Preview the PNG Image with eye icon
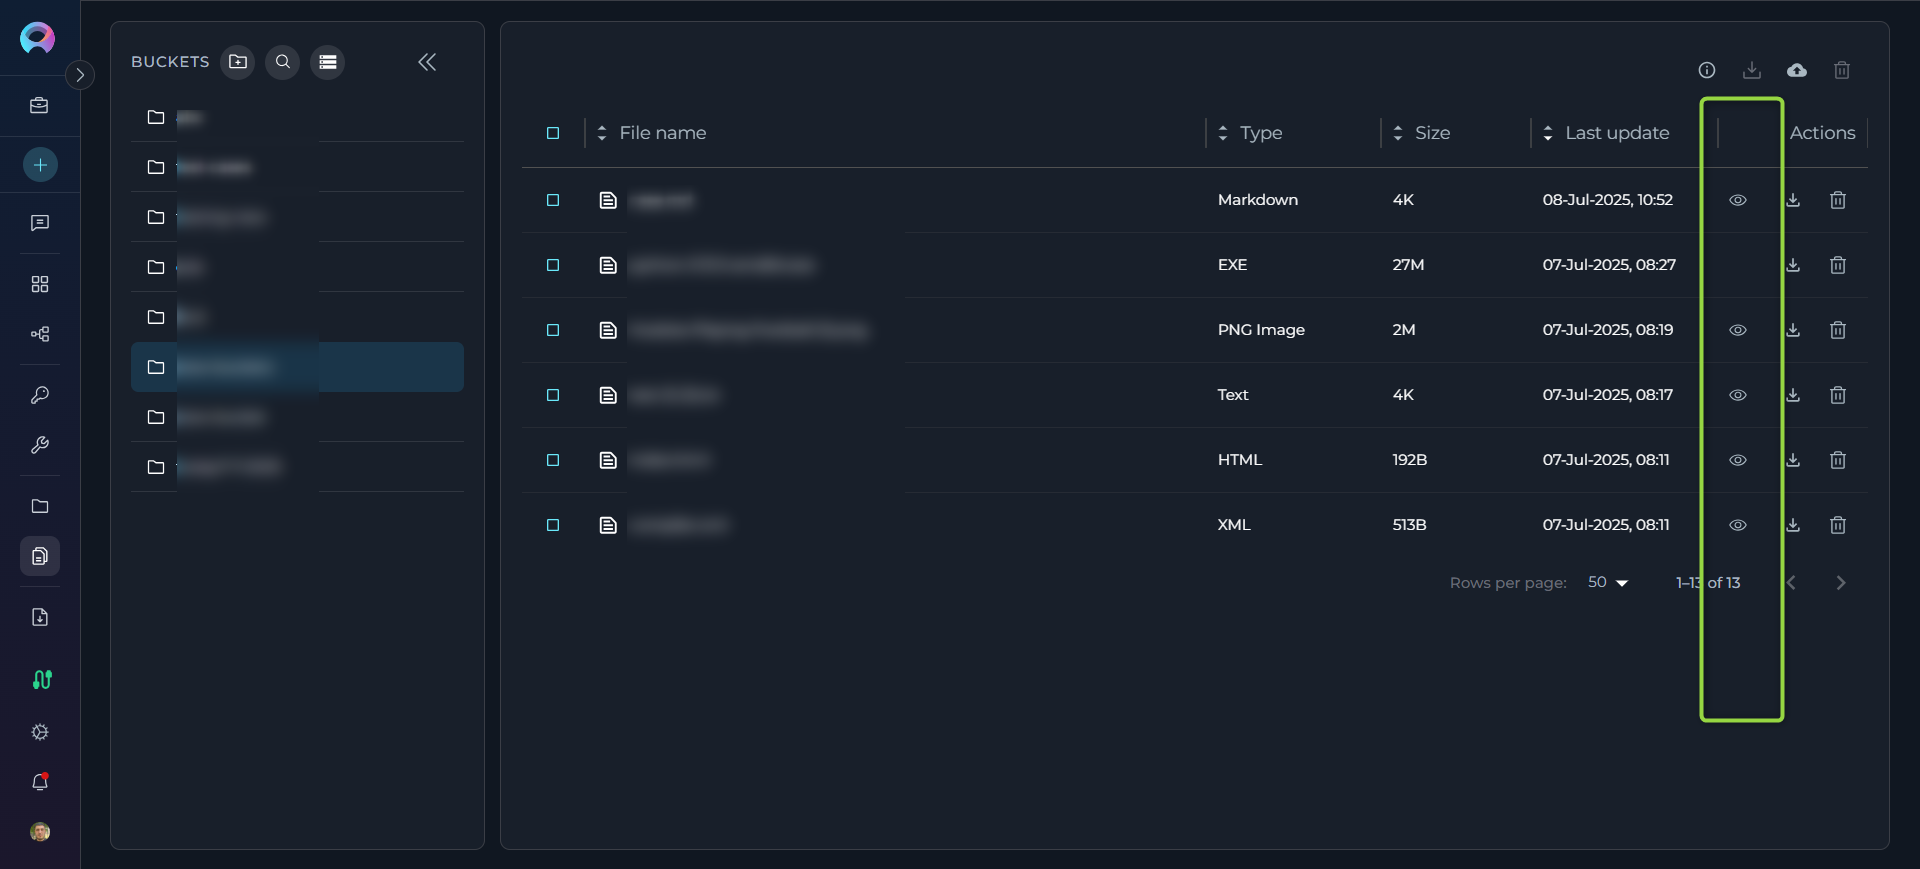The height and width of the screenshot is (869, 1920). pyautogui.click(x=1738, y=330)
